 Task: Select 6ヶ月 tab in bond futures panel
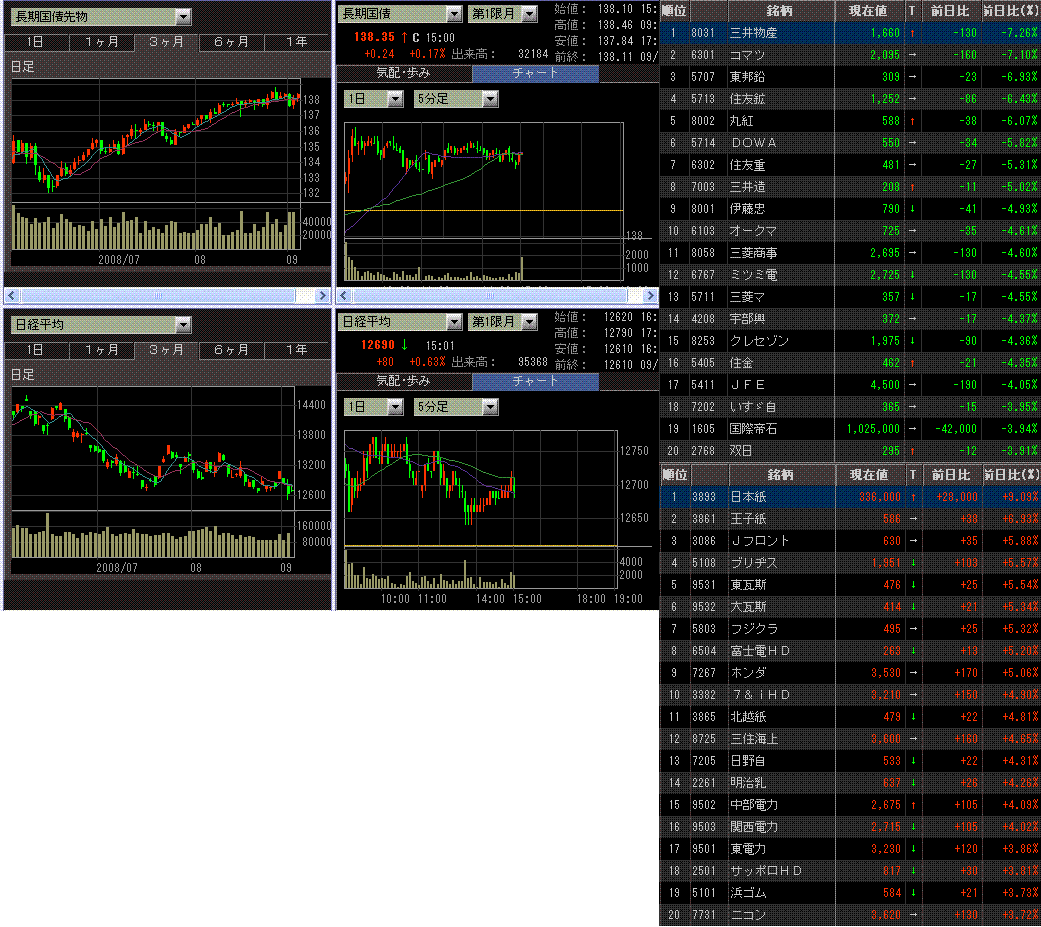pyautogui.click(x=231, y=42)
